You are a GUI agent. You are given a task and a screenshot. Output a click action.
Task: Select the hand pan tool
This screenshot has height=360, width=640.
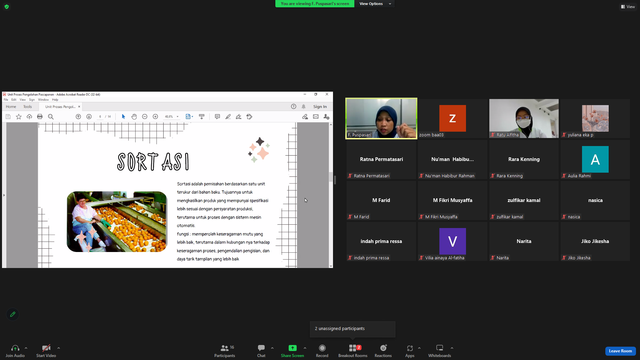(134, 117)
